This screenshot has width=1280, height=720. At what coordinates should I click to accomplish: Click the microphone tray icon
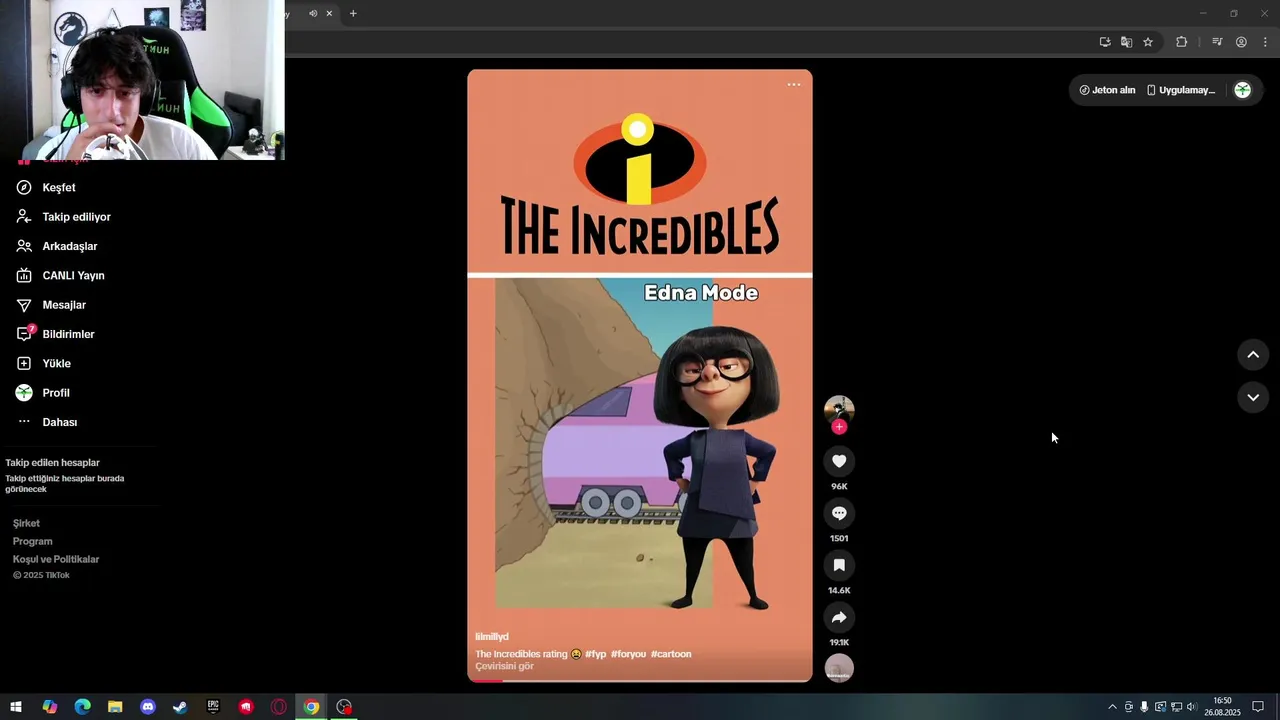(x=1144, y=707)
